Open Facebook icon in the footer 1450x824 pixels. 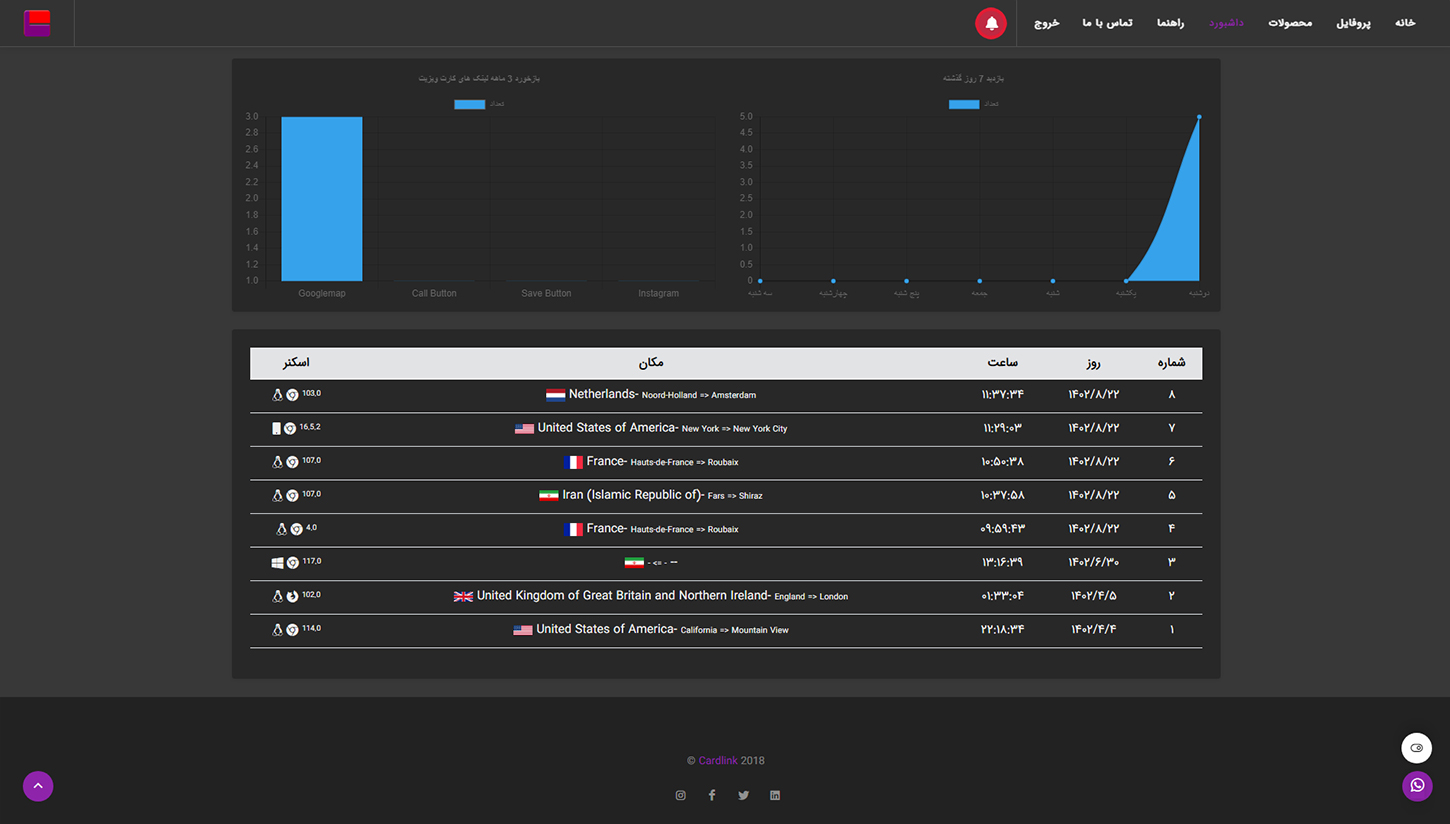click(x=712, y=796)
